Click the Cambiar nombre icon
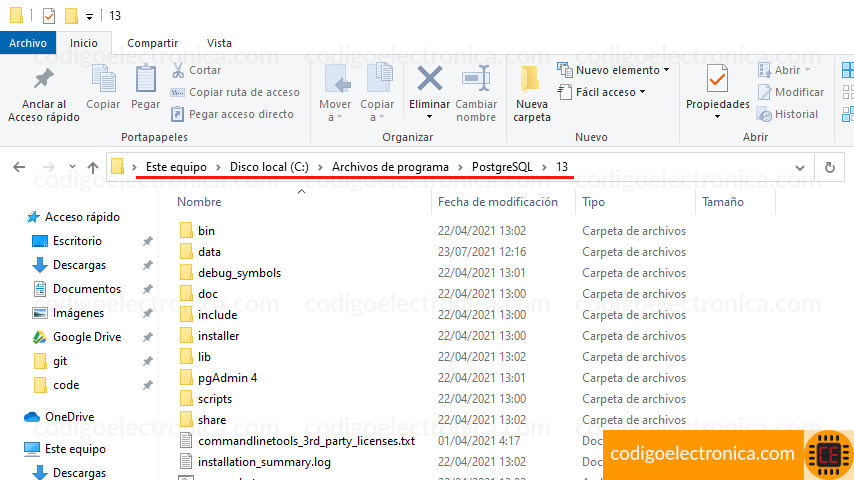This screenshot has width=854, height=480. coord(476,78)
